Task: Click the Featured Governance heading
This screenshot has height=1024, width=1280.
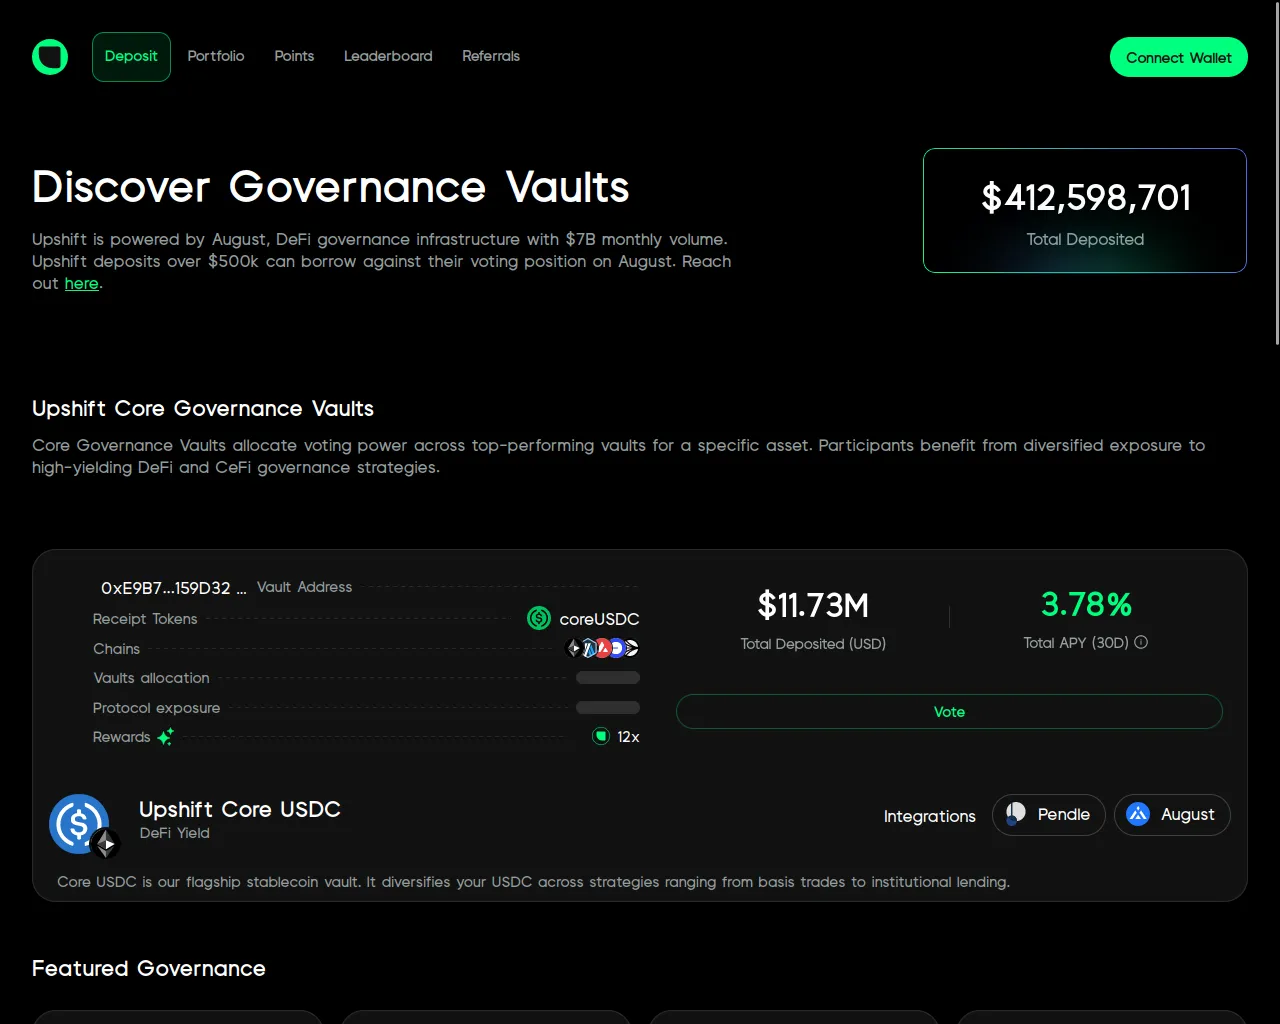Action: (149, 968)
